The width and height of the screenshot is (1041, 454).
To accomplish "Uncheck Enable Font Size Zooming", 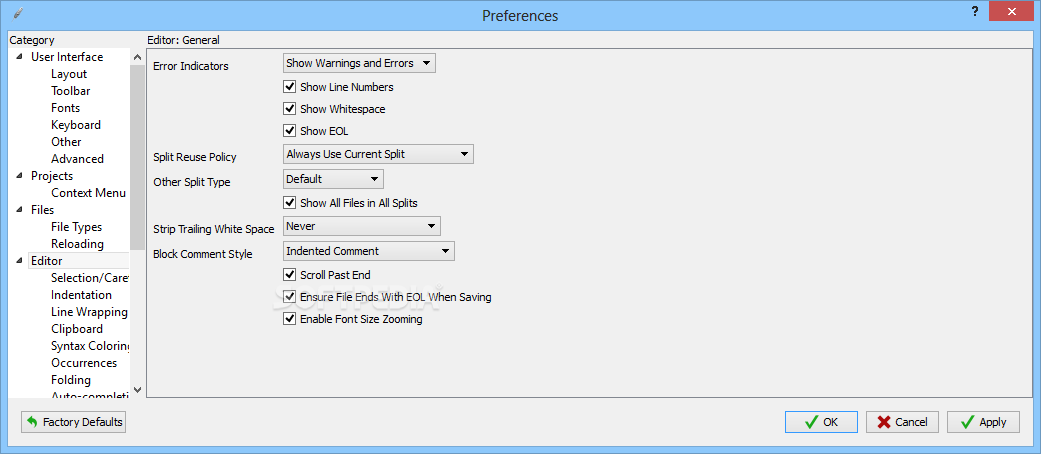I will (289, 319).
